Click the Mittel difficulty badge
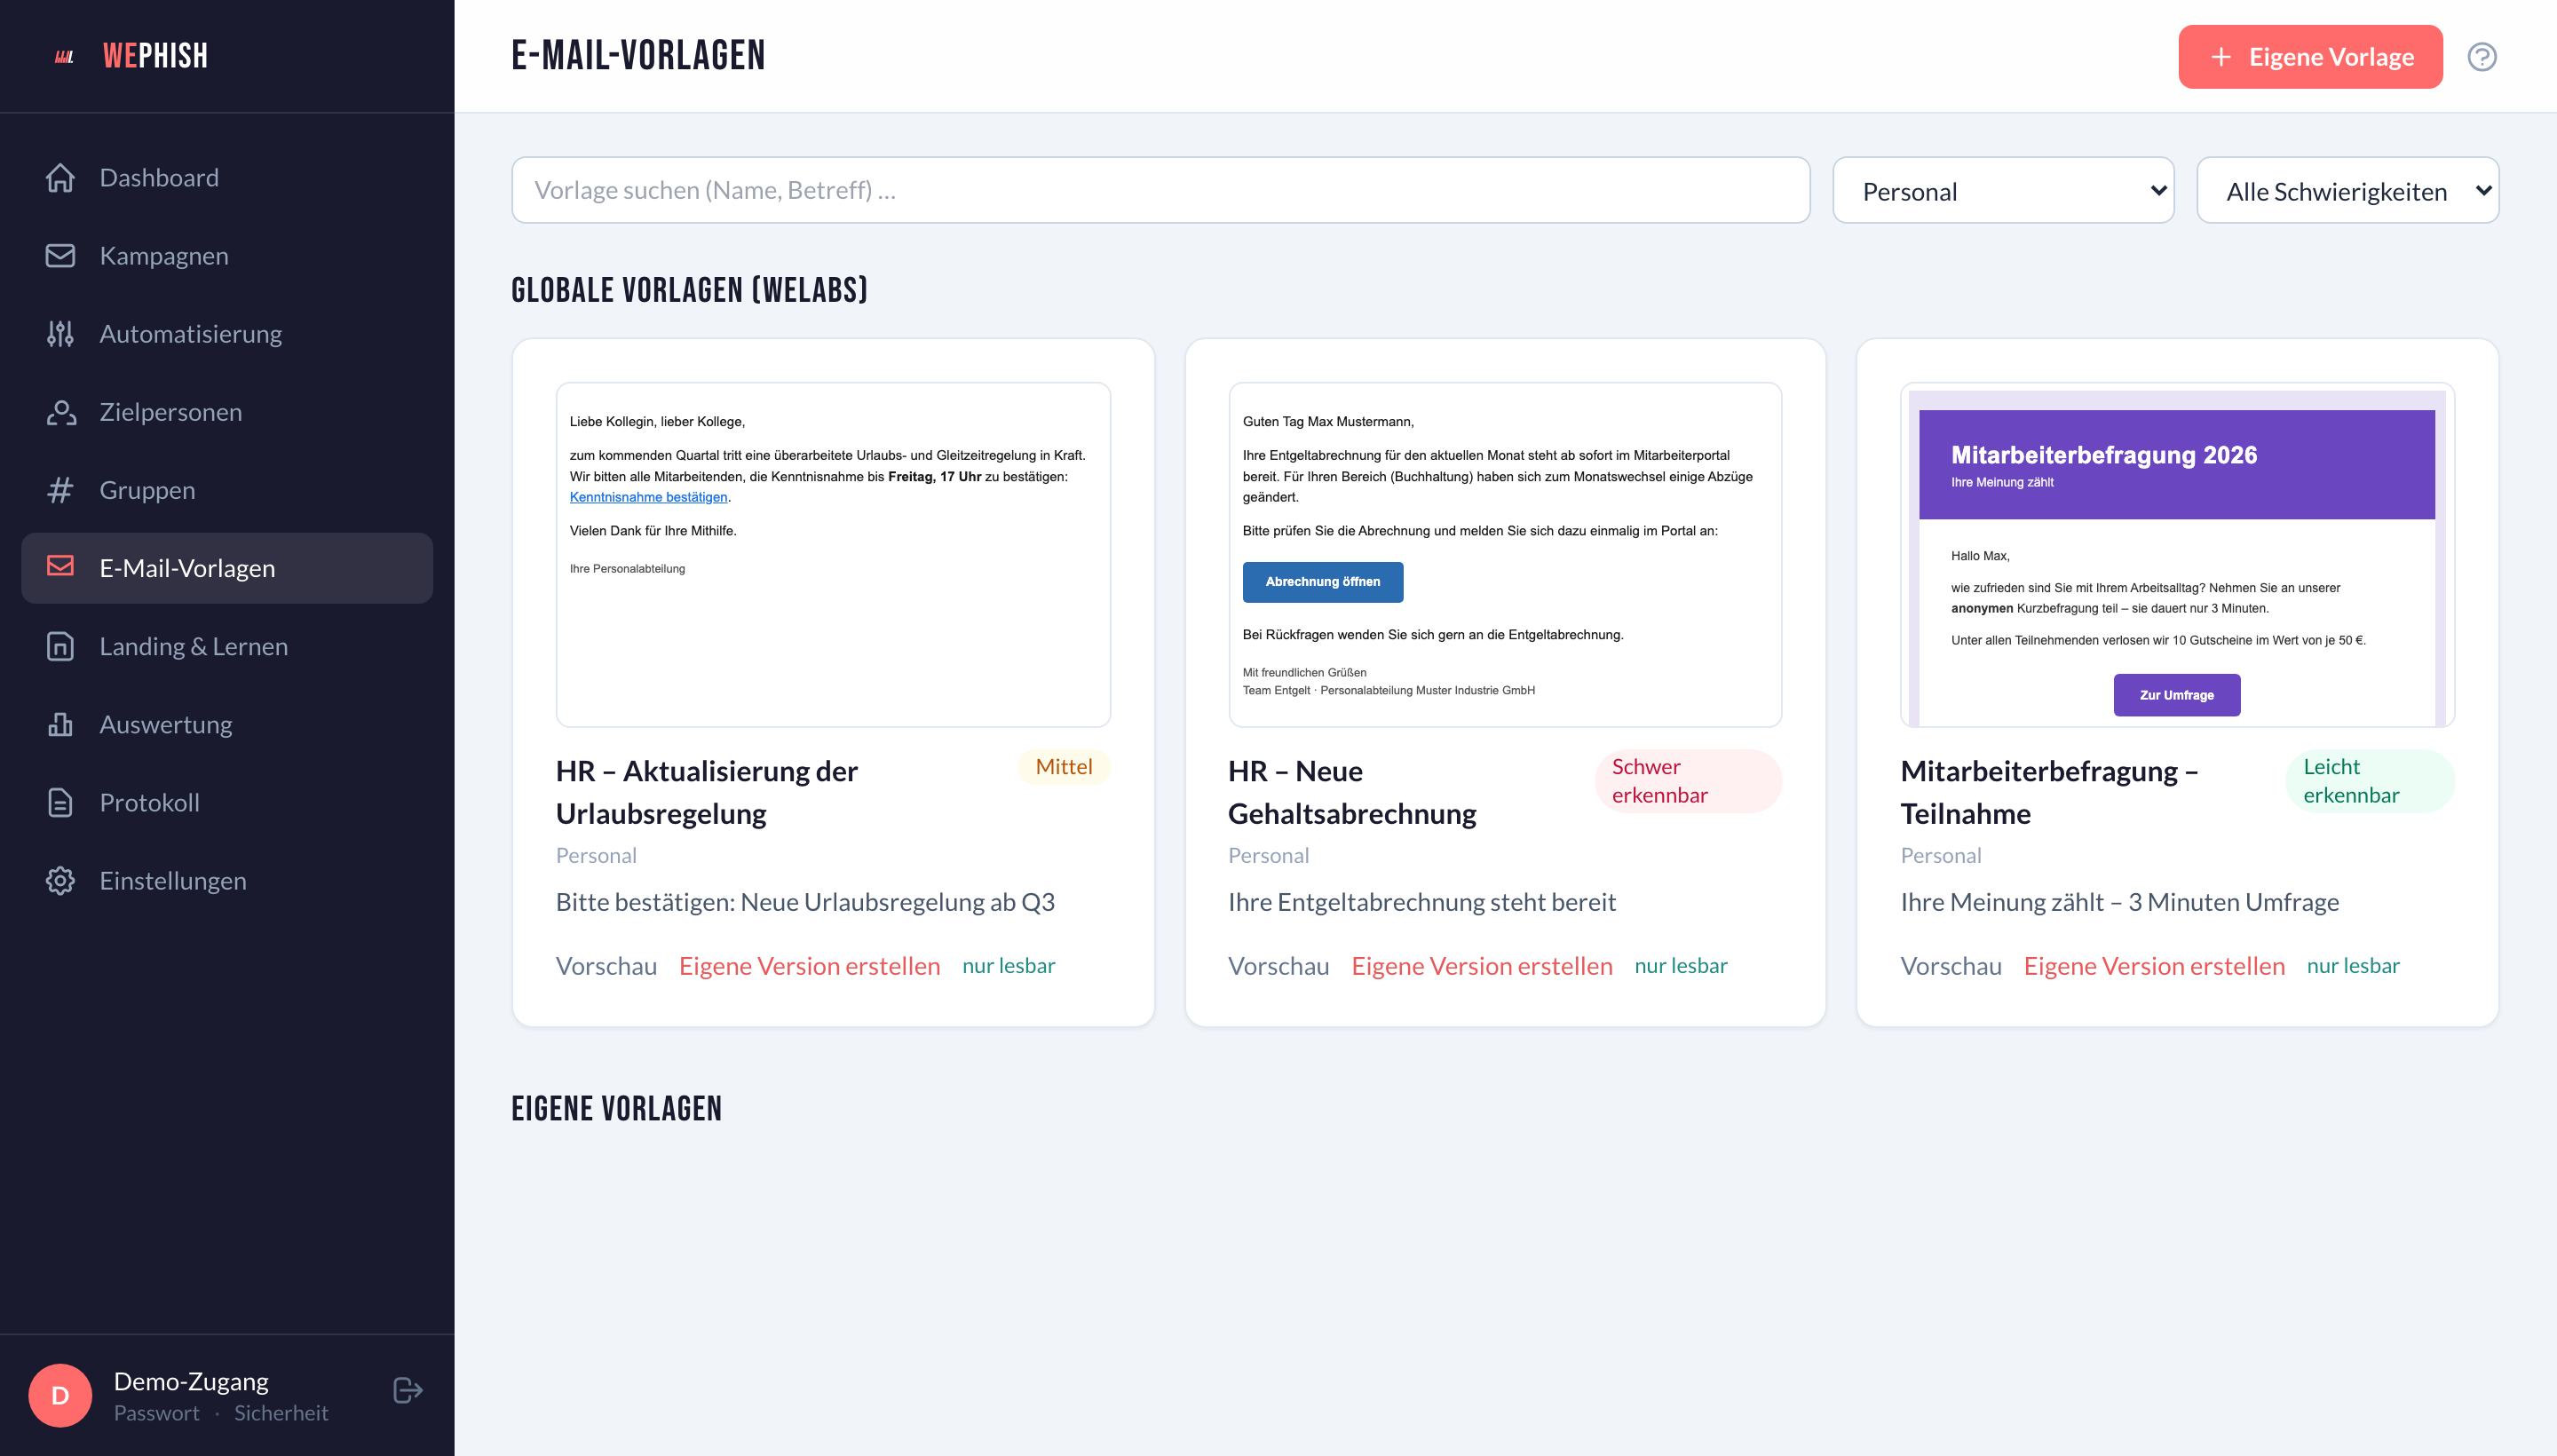The width and height of the screenshot is (2557, 1456). (x=1063, y=767)
